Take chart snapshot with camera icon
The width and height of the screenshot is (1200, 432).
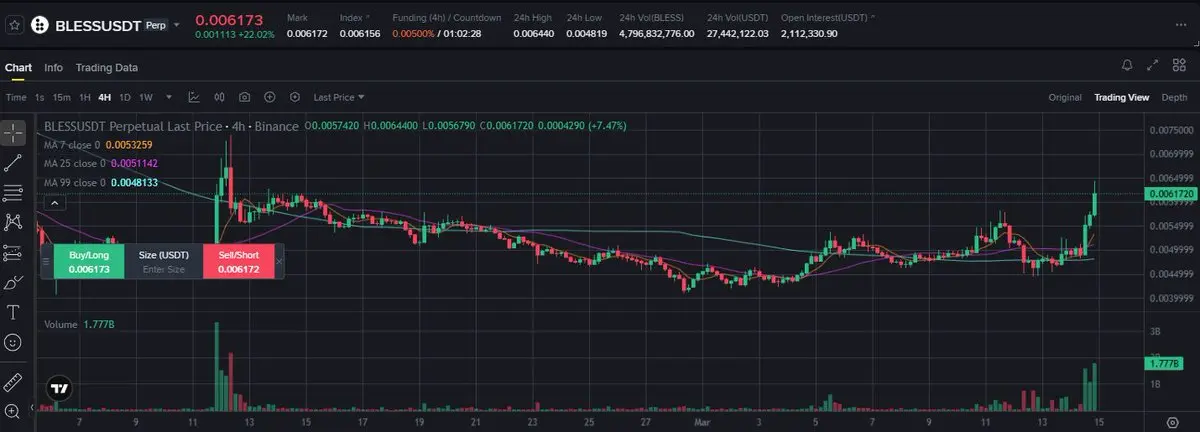tap(245, 97)
